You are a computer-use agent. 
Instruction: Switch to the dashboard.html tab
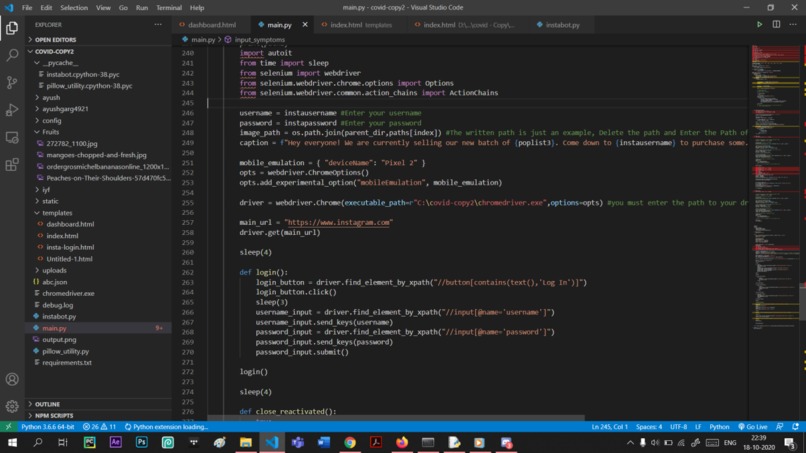pos(211,25)
